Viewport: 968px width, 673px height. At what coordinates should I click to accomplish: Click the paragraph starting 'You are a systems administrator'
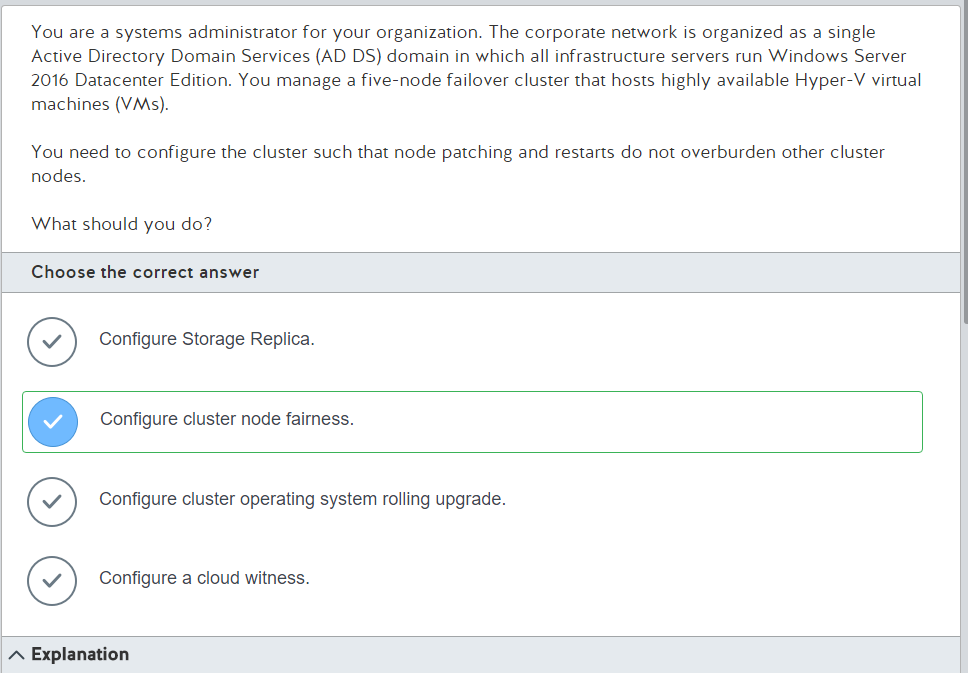tap(476, 68)
